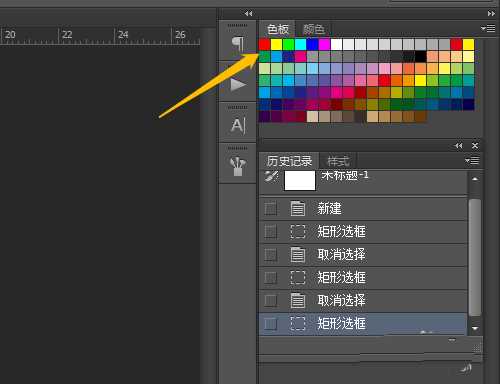The image size is (500, 384).
Task: Select the second 矩形选框 history state
Action: pyautogui.click(x=363, y=278)
